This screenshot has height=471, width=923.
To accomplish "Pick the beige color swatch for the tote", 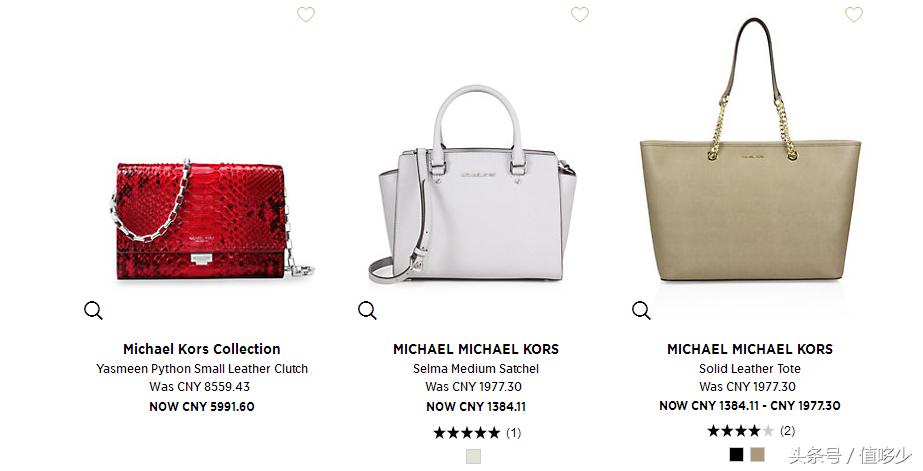I will pos(758,455).
